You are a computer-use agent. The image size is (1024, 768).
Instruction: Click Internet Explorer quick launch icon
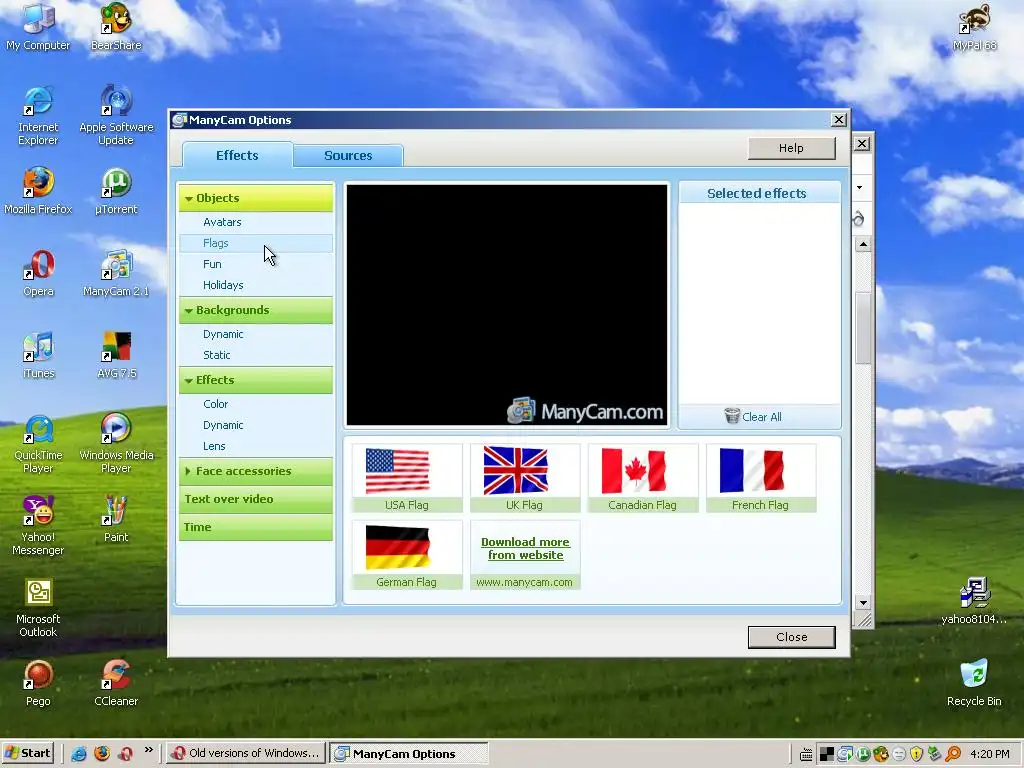click(x=79, y=754)
